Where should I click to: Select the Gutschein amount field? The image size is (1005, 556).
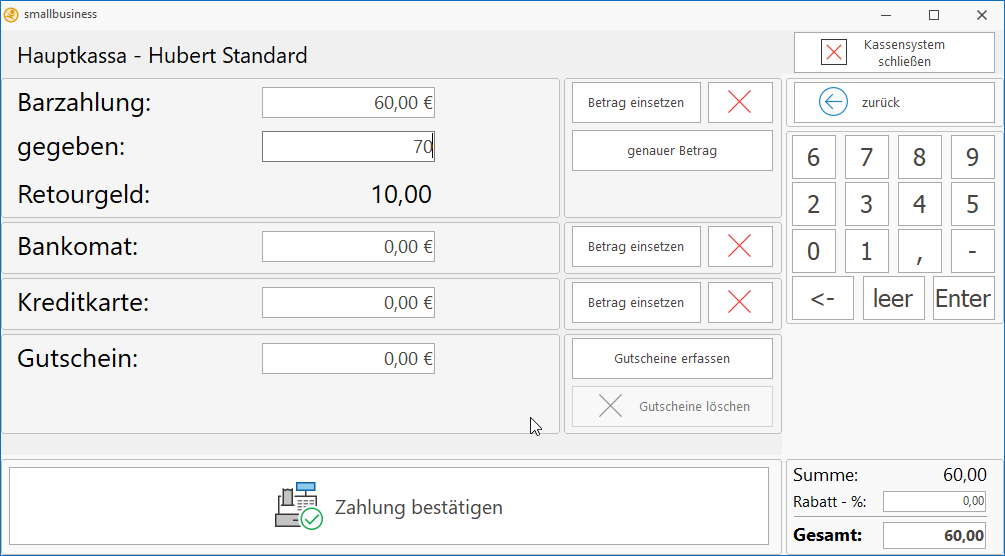click(348, 358)
